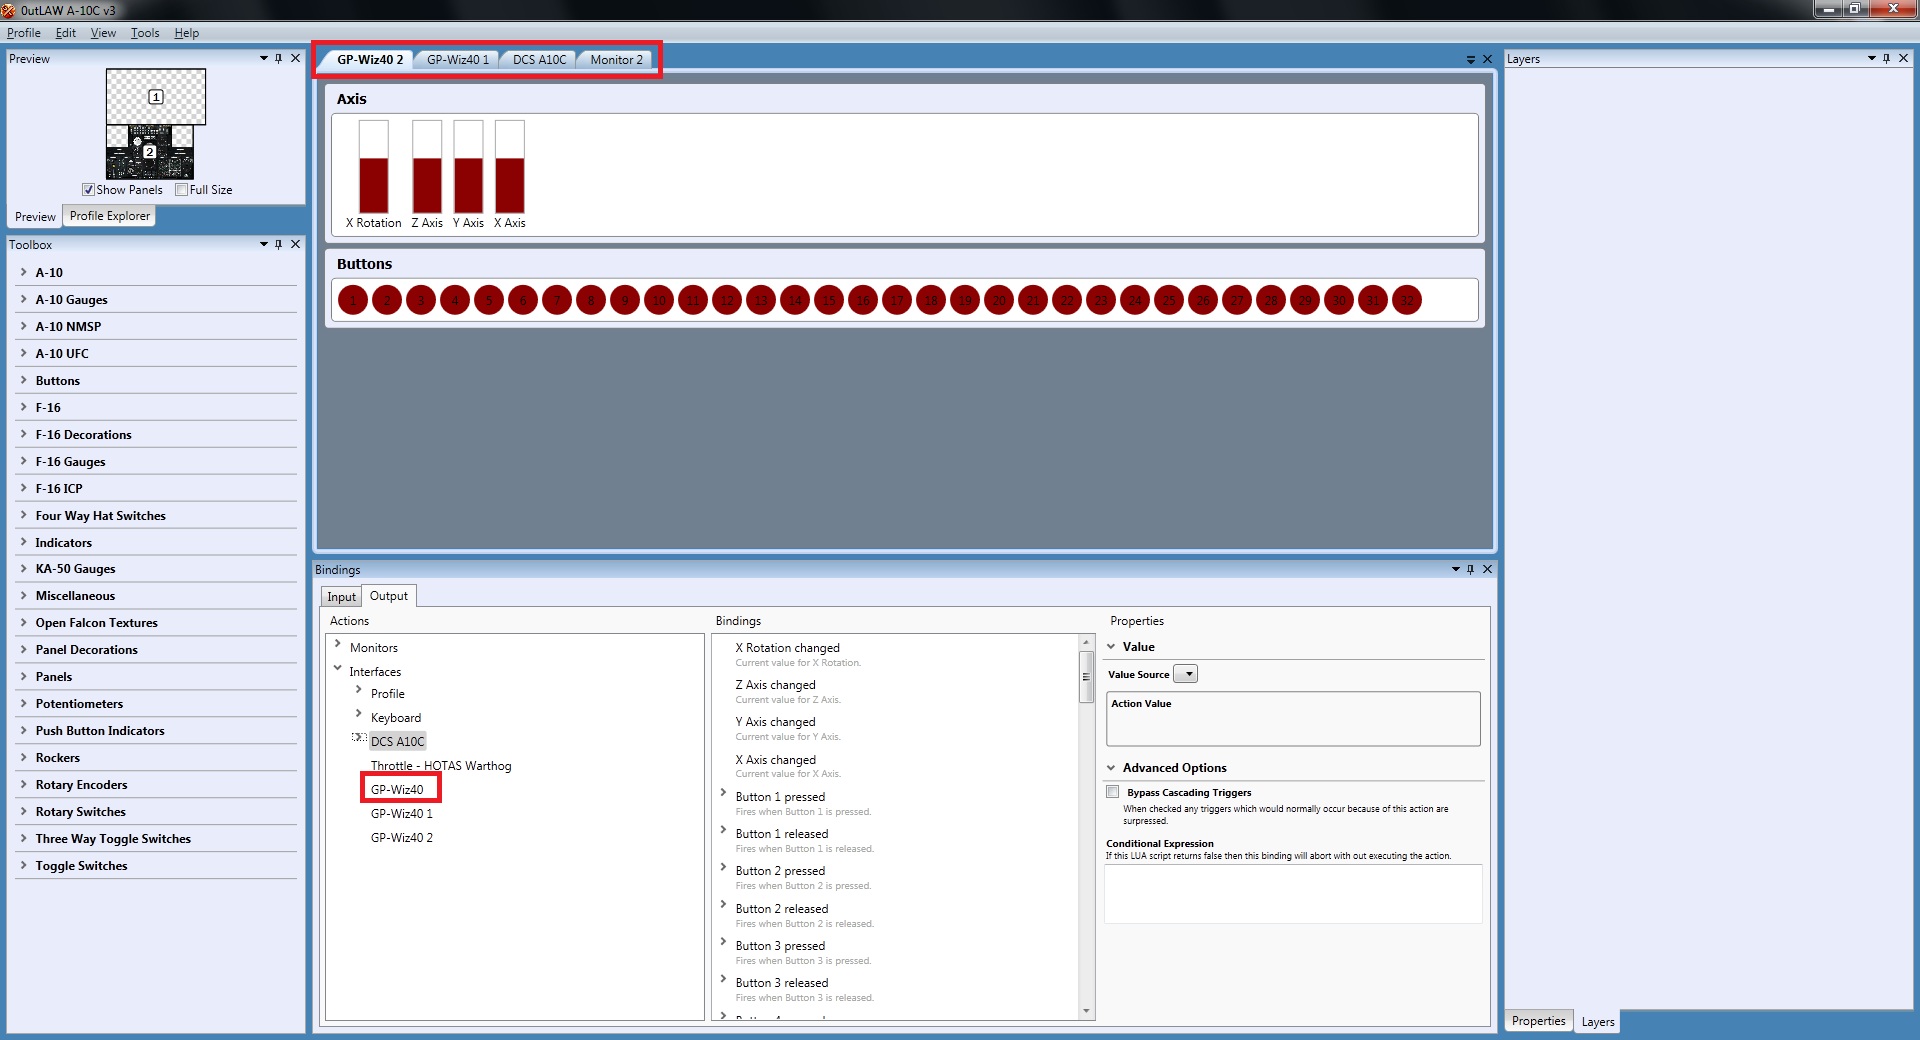Click button indicator 20
The height and width of the screenshot is (1040, 1920).
pyautogui.click(x=999, y=300)
